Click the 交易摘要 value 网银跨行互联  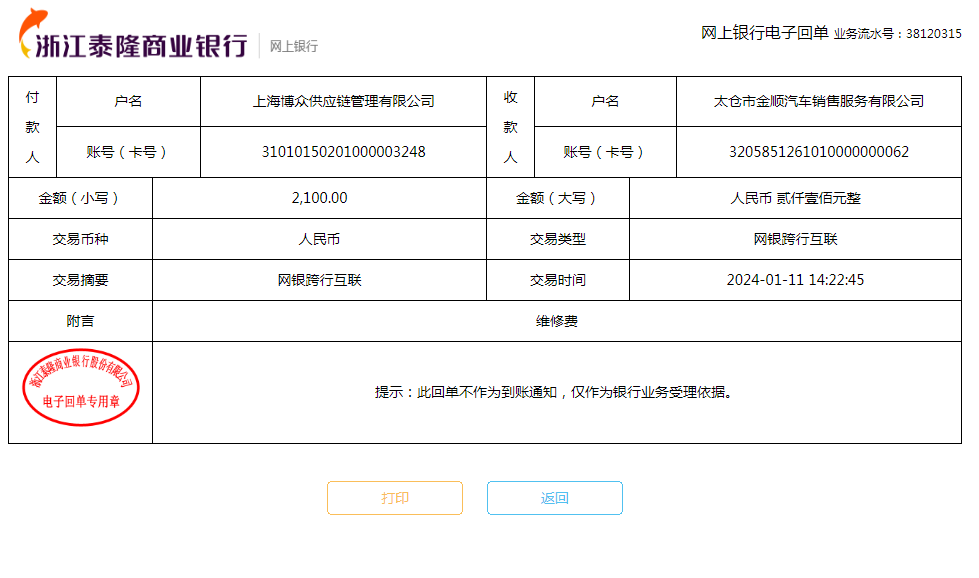[319, 280]
